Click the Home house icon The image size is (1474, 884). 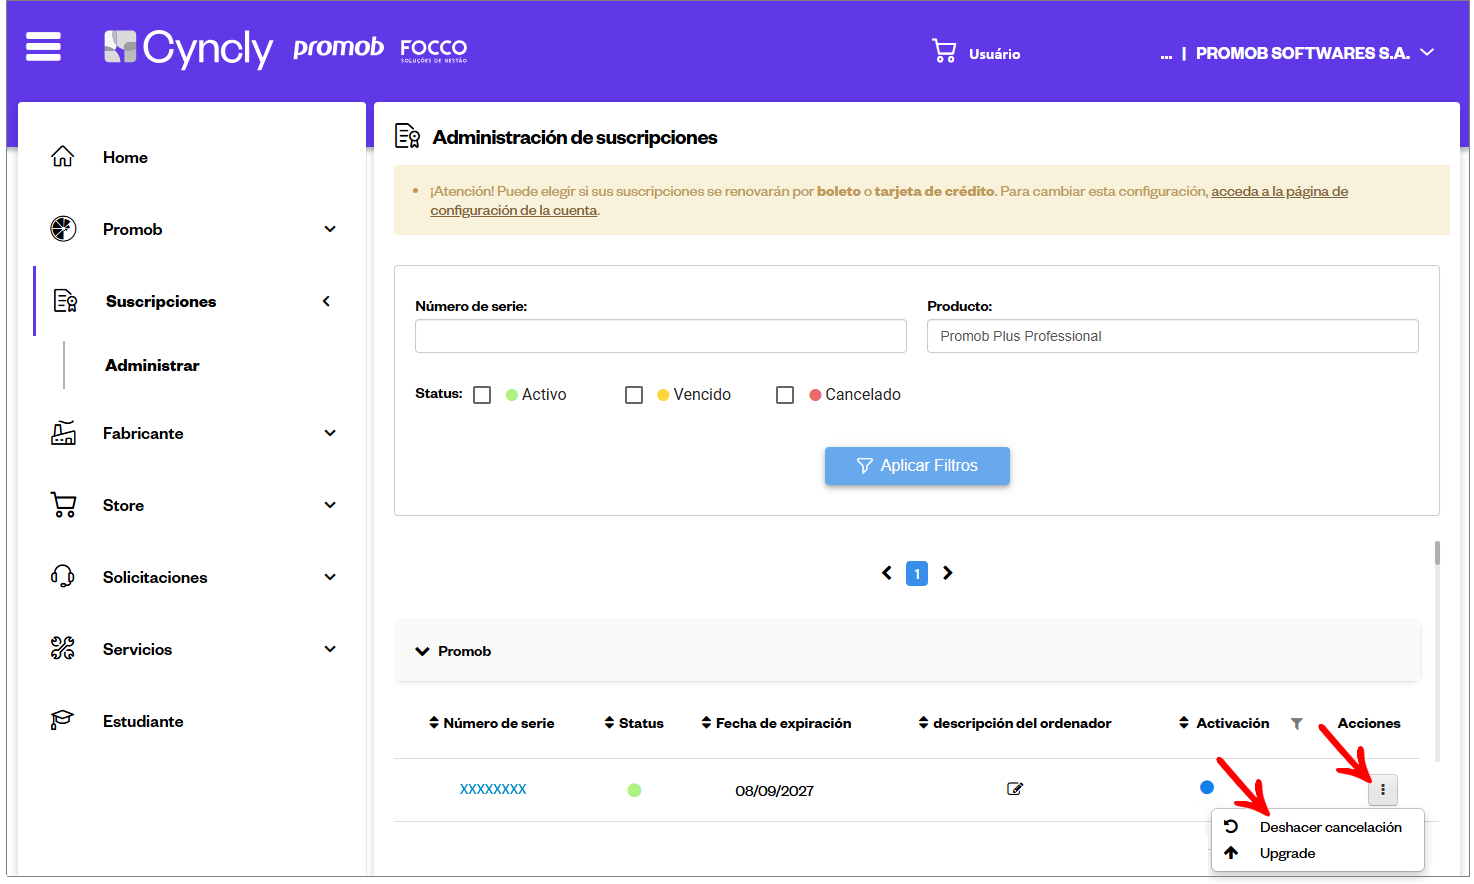tap(63, 157)
